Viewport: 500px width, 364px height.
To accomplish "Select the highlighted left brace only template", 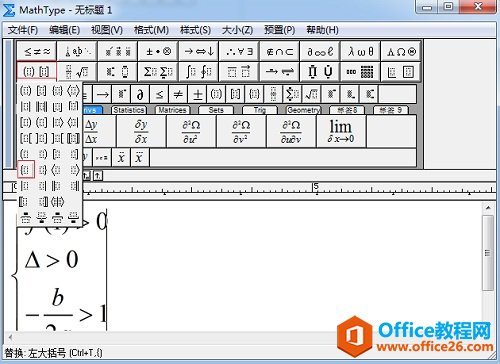I will point(26,170).
